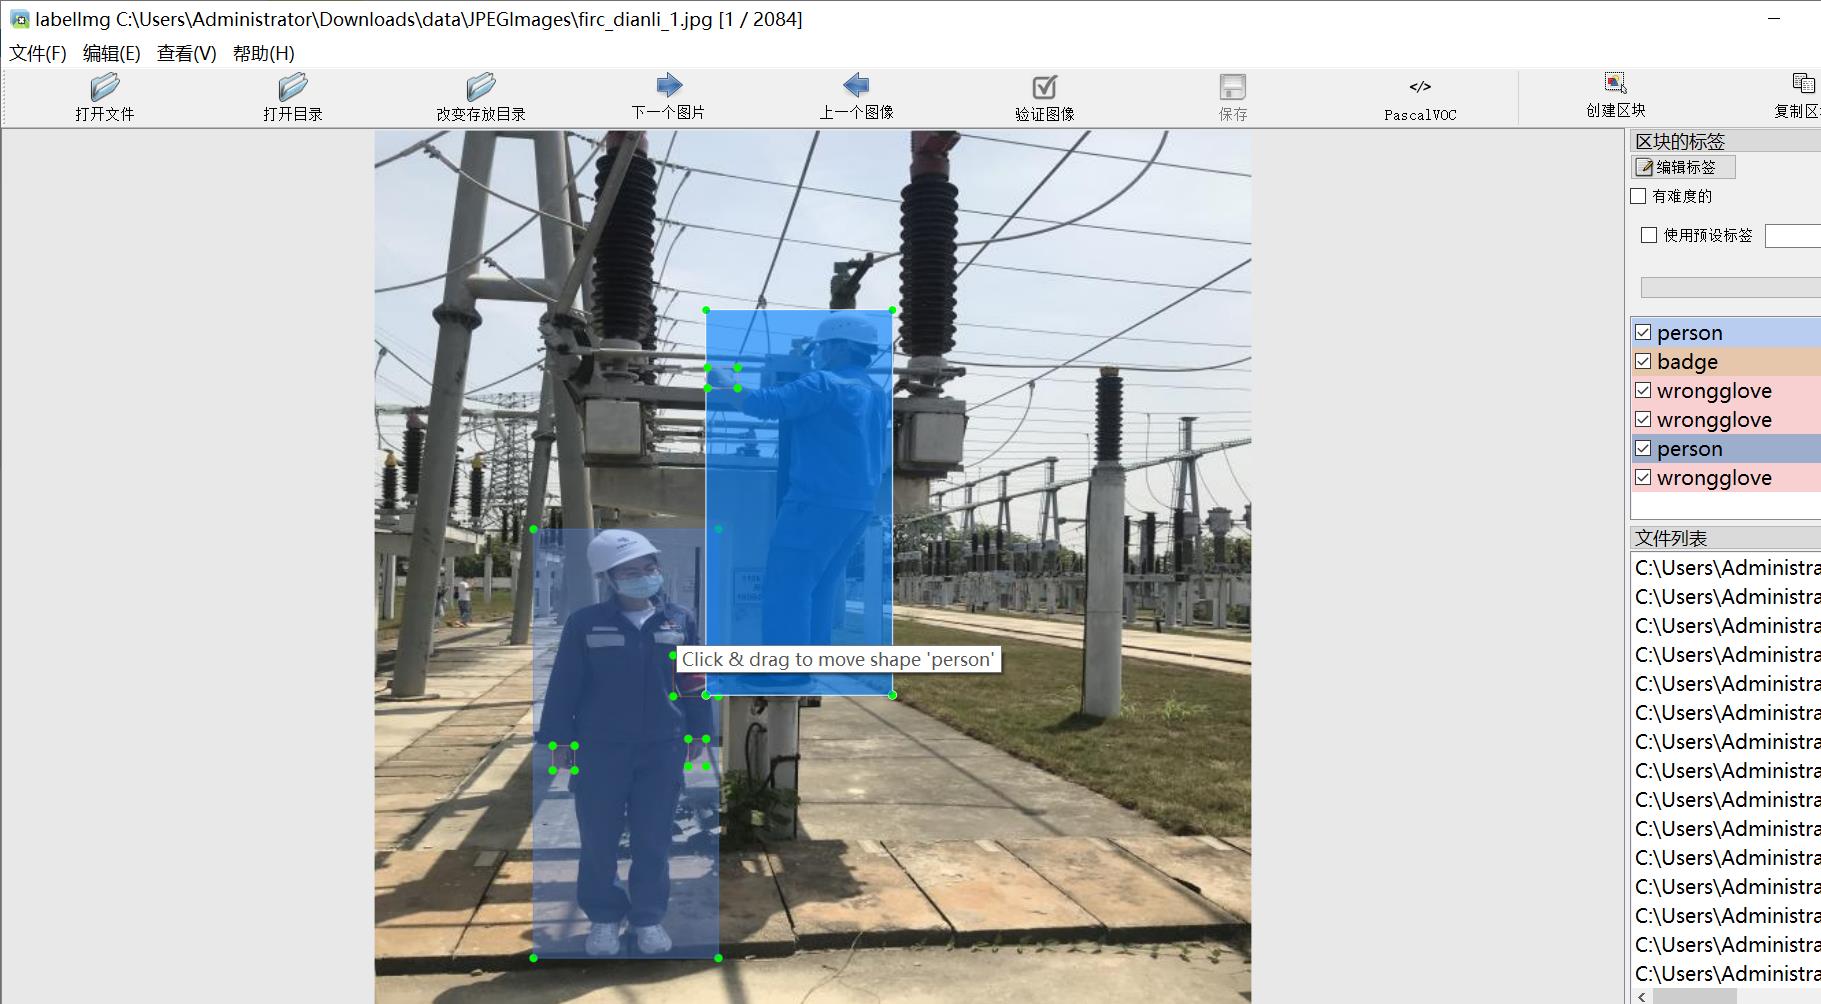Click the bottom-right vertex of lower person box
This screenshot has width=1821, height=1004.
click(x=718, y=958)
